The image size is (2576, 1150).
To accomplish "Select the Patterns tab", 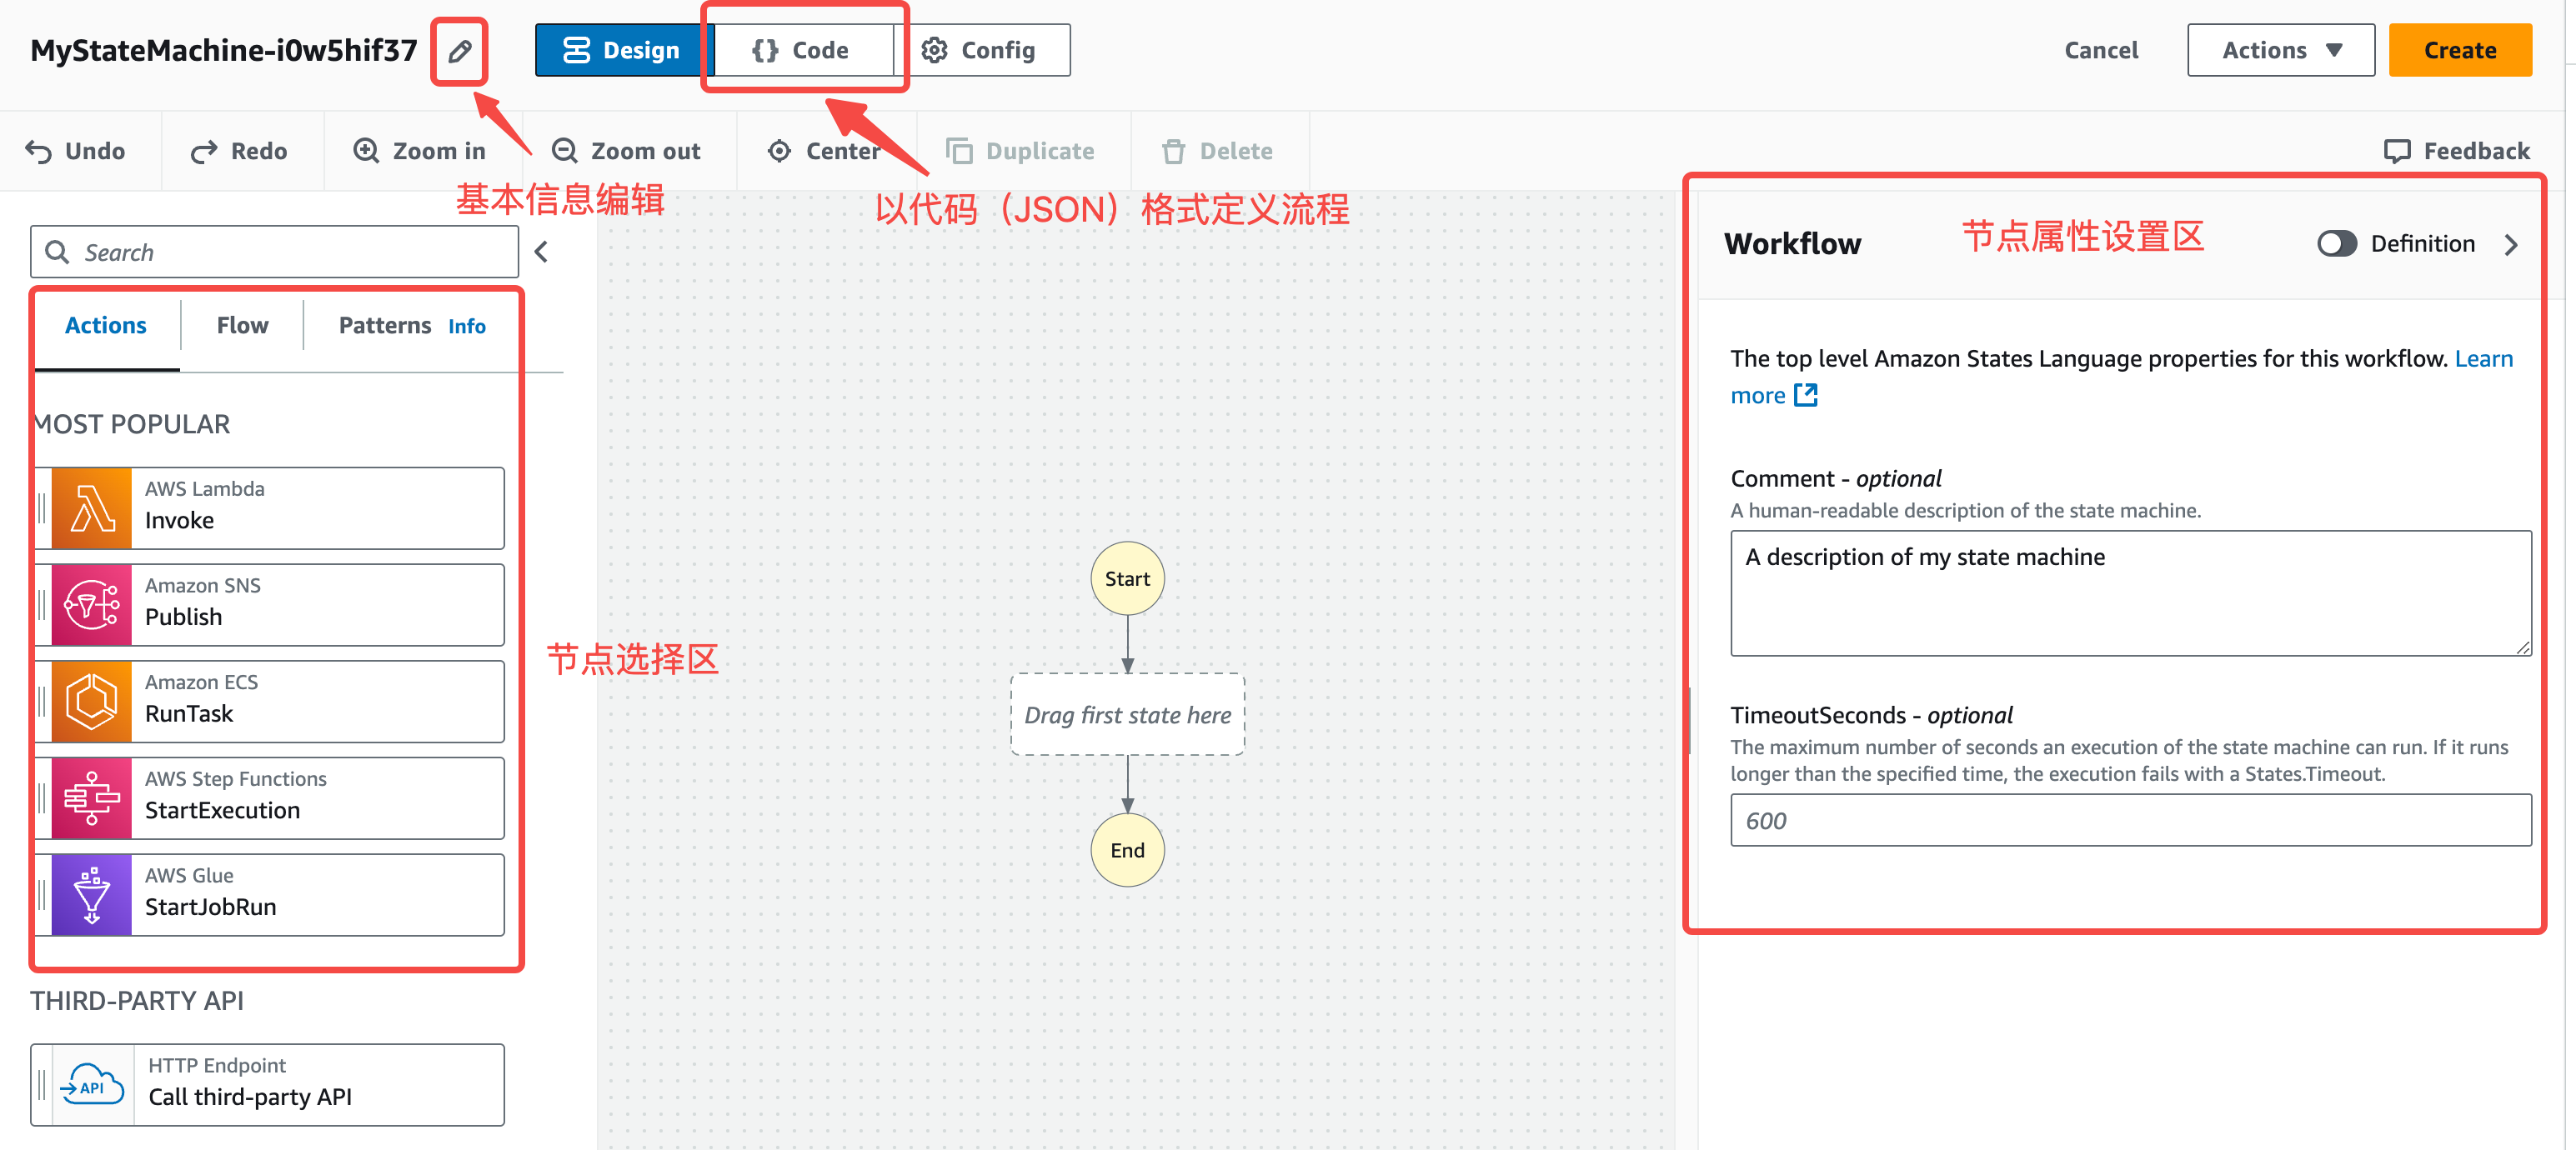I will coord(385,326).
